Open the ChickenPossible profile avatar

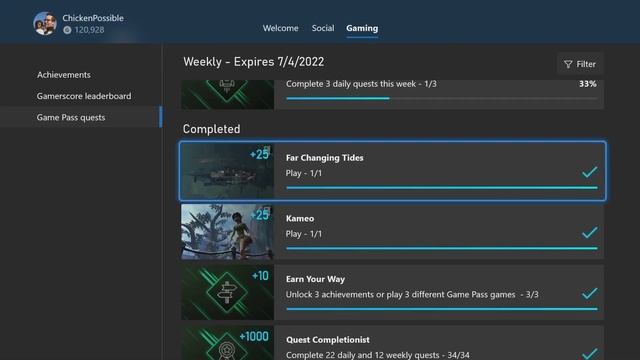tap(45, 24)
